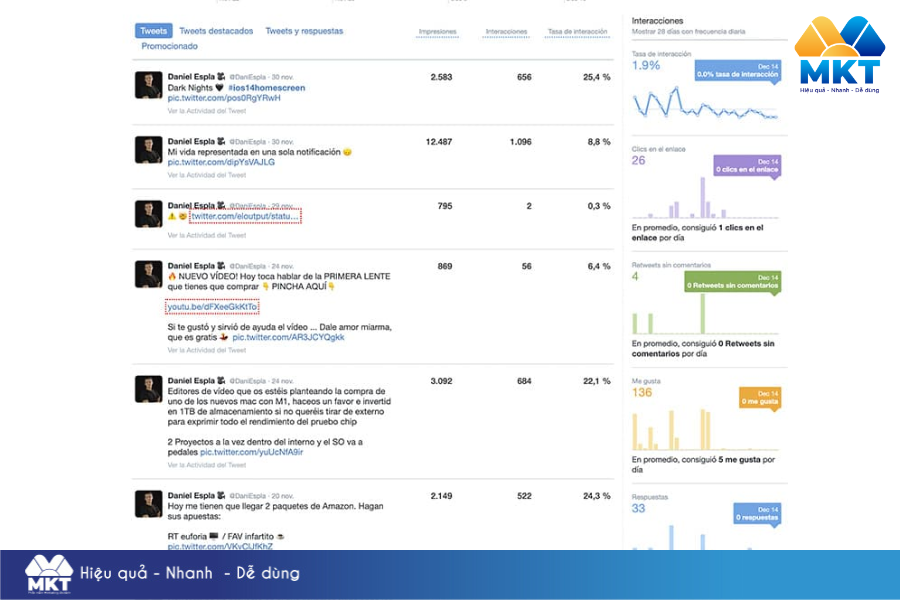The height and width of the screenshot is (600, 900).
Task: Open the pic.twitter.com/dipYsVAJLG image link
Action: [221, 162]
